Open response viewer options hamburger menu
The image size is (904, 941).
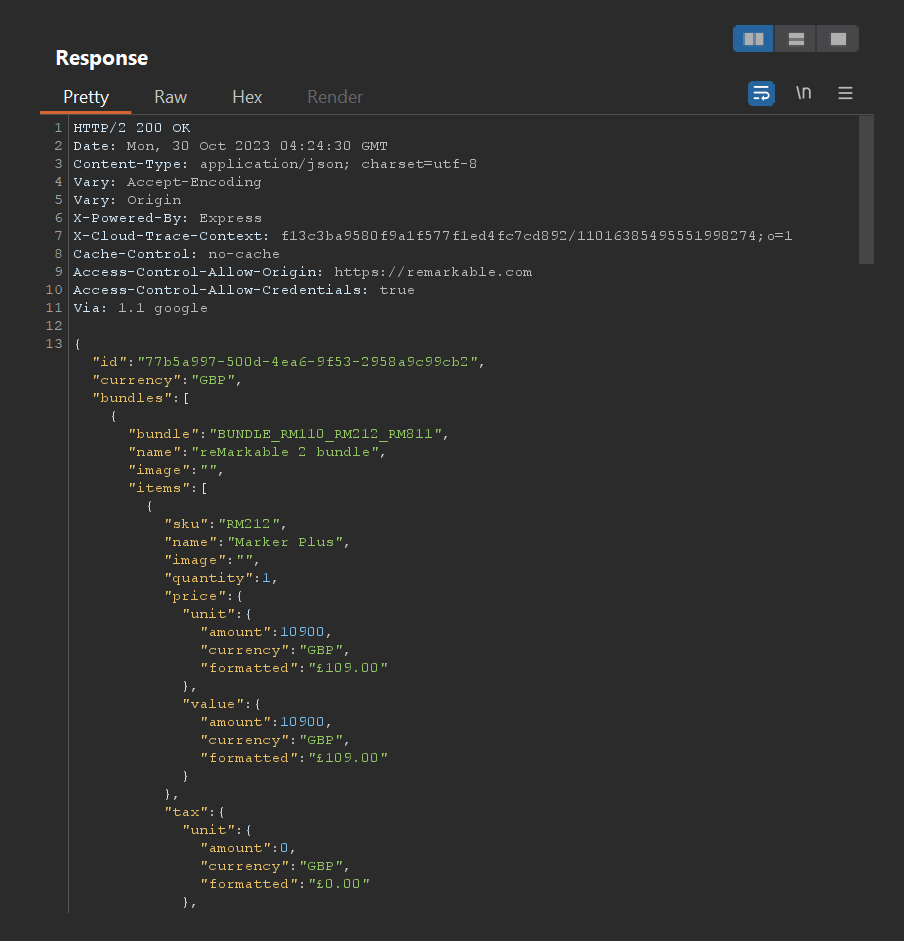[x=845, y=93]
